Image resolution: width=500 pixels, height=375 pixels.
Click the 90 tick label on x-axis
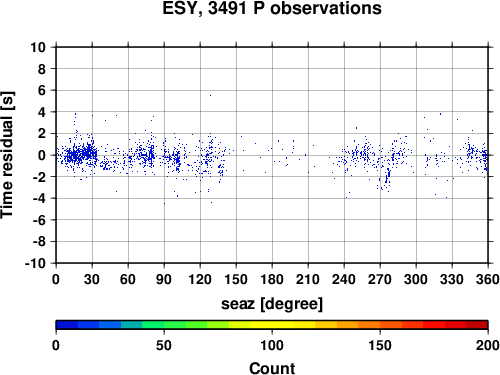(x=164, y=279)
